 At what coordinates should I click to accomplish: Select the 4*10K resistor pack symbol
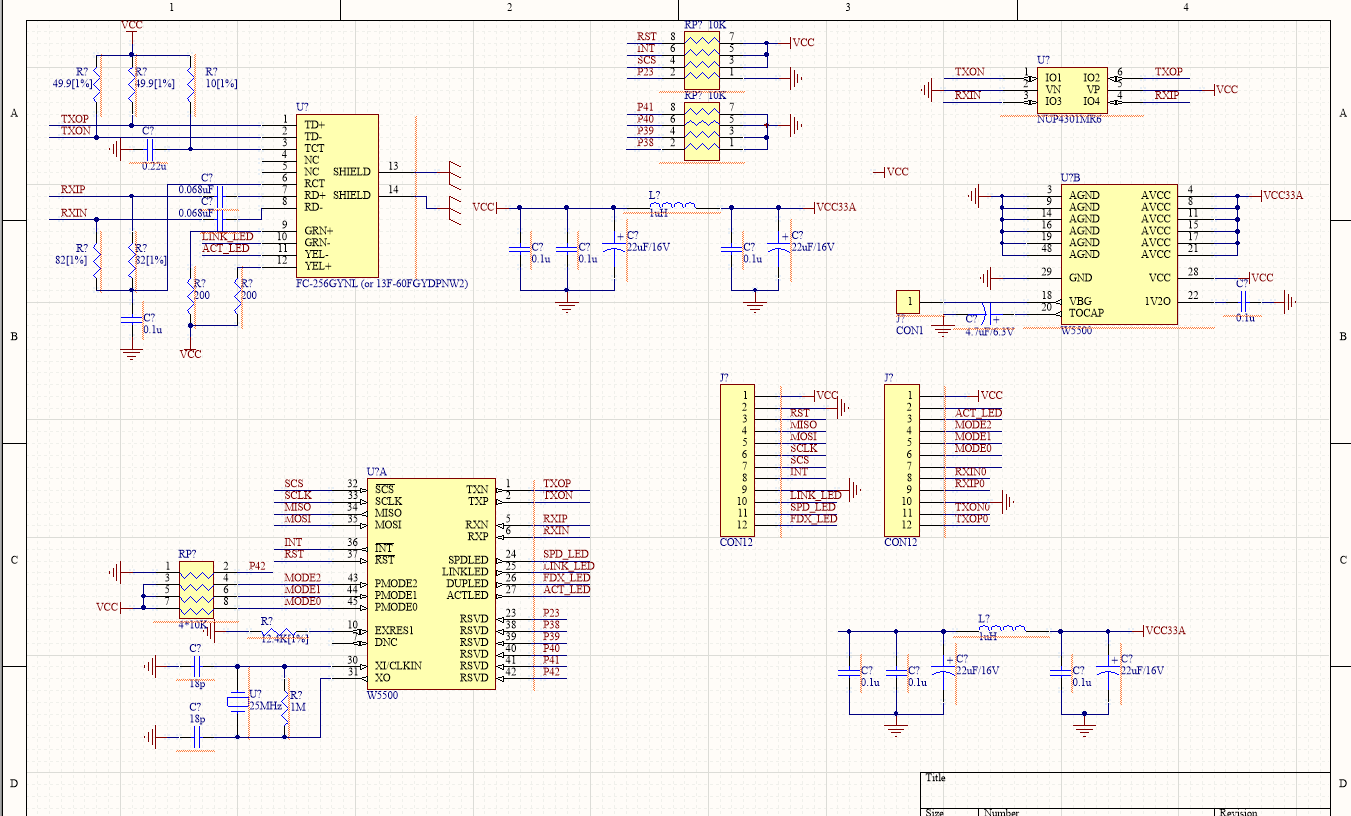pos(196,589)
